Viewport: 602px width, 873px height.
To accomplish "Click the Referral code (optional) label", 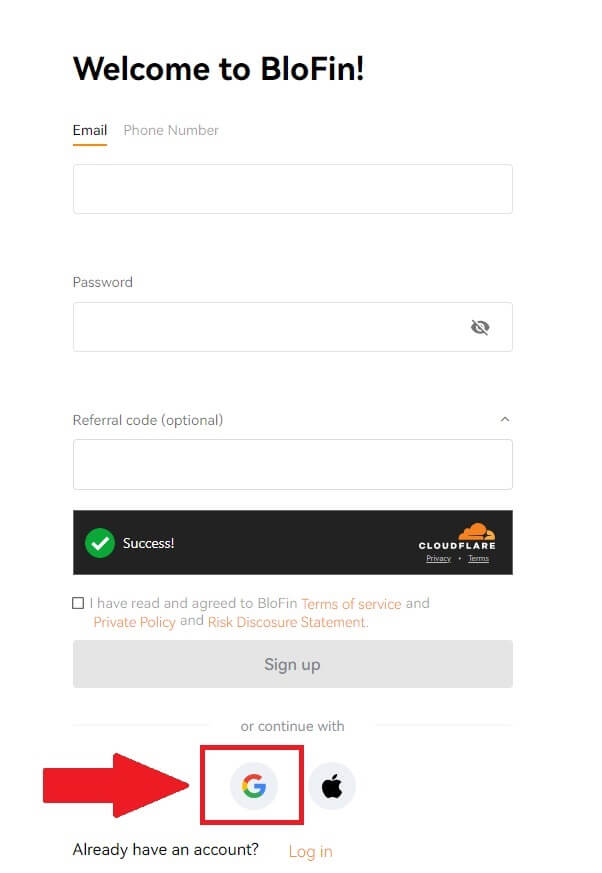I will click(x=148, y=420).
